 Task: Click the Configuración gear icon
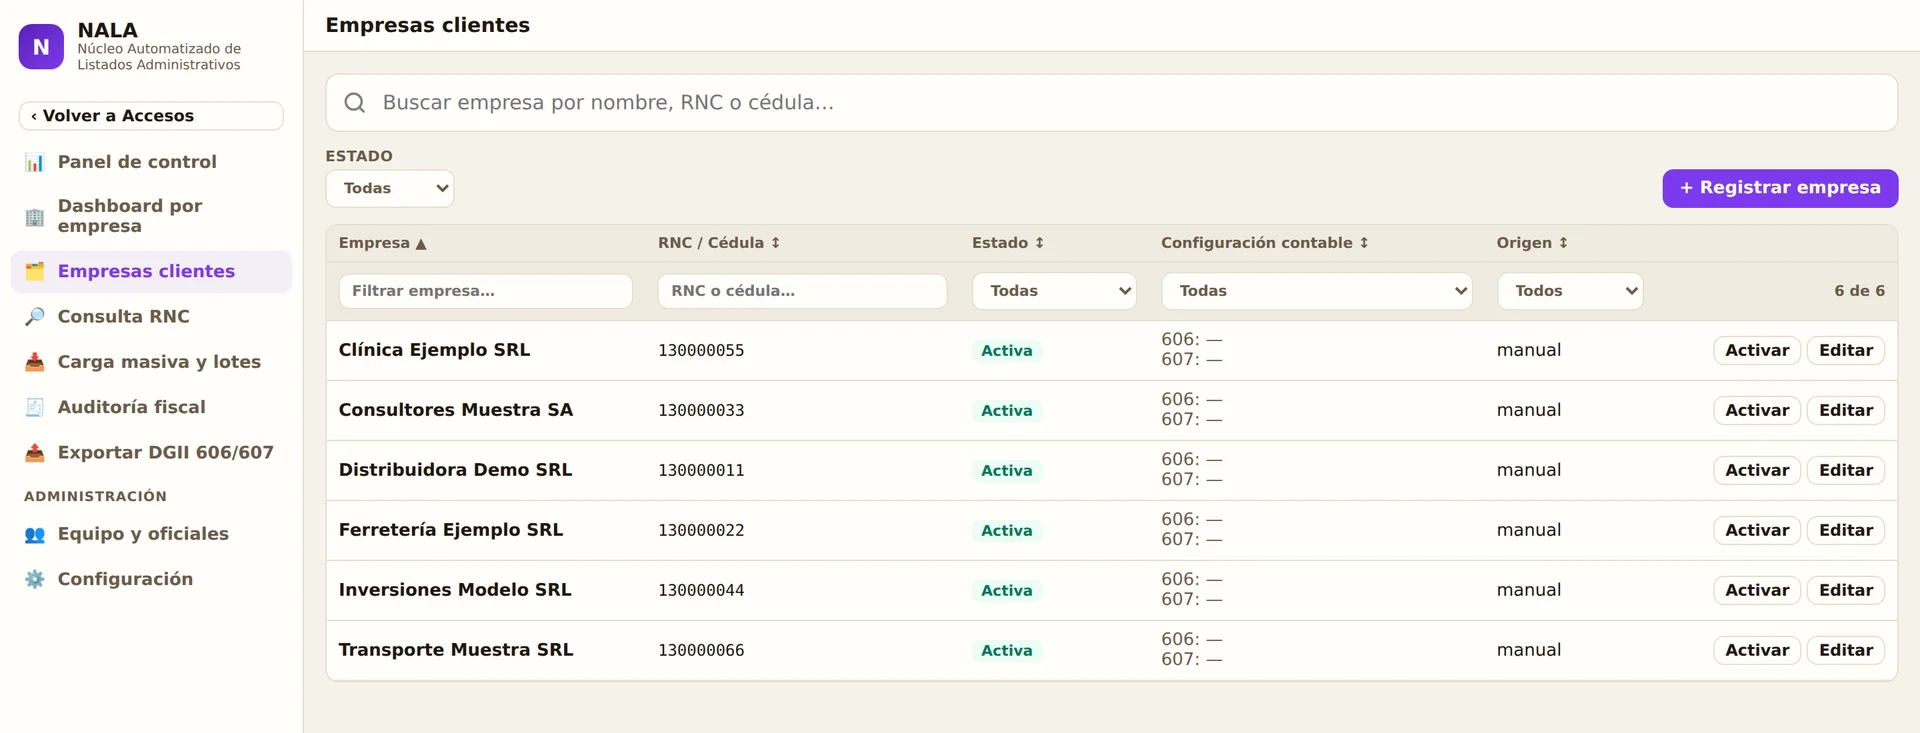(35, 579)
